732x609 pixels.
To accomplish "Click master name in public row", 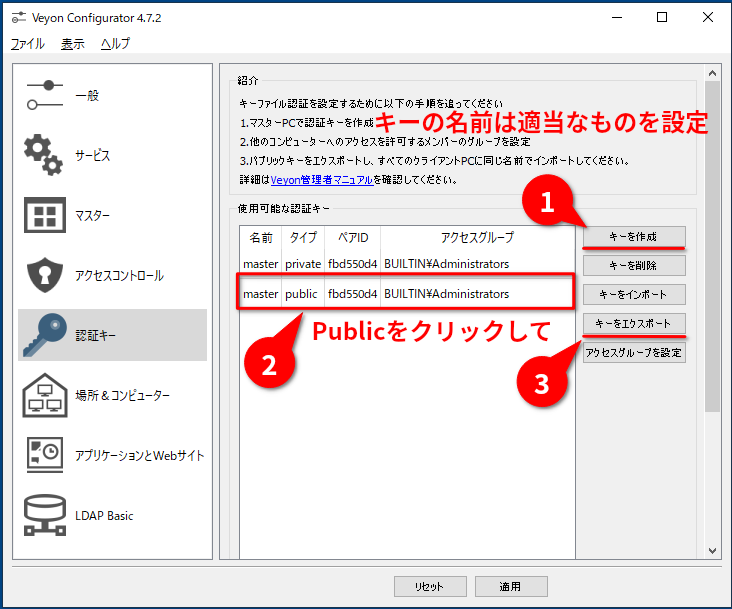I will point(260,294).
